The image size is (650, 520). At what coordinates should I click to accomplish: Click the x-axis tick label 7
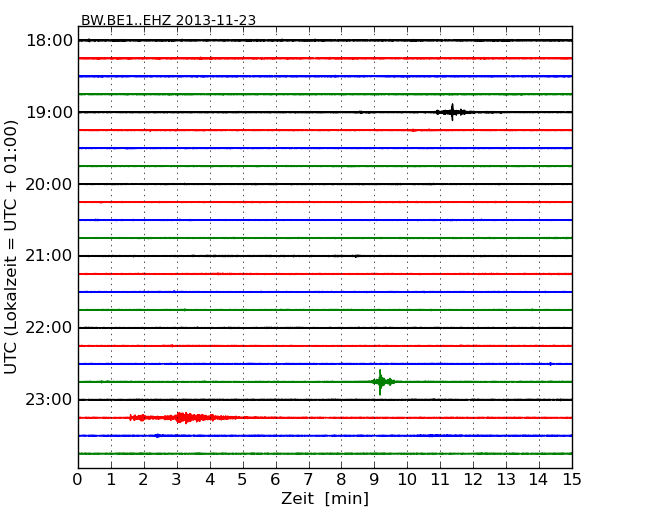point(308,479)
